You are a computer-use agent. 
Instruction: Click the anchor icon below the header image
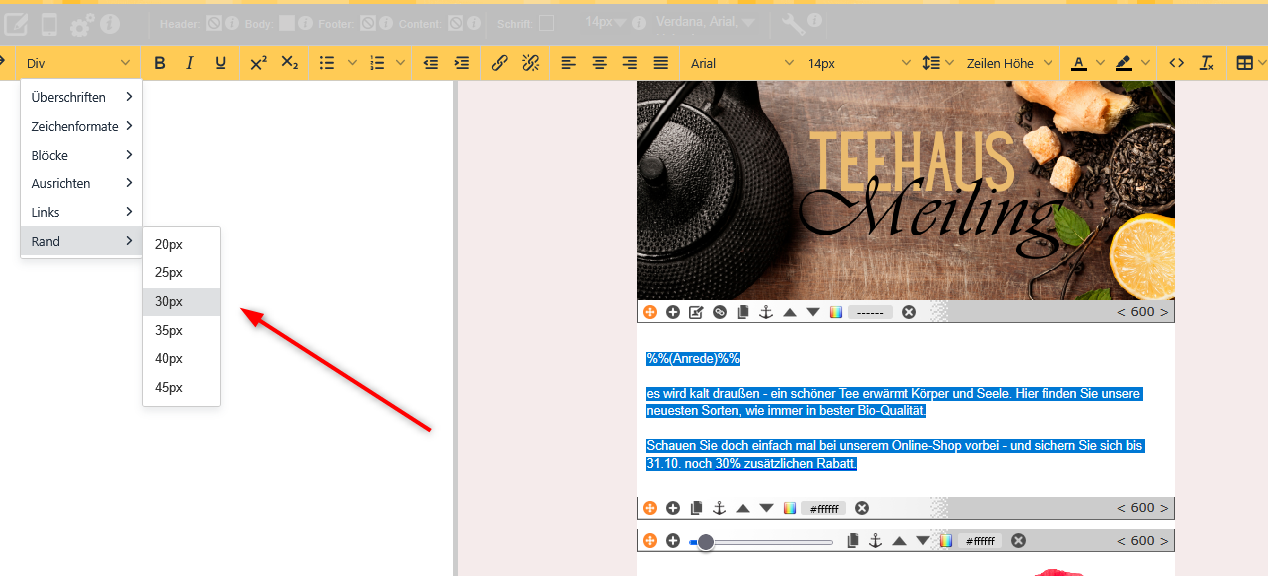pos(766,312)
